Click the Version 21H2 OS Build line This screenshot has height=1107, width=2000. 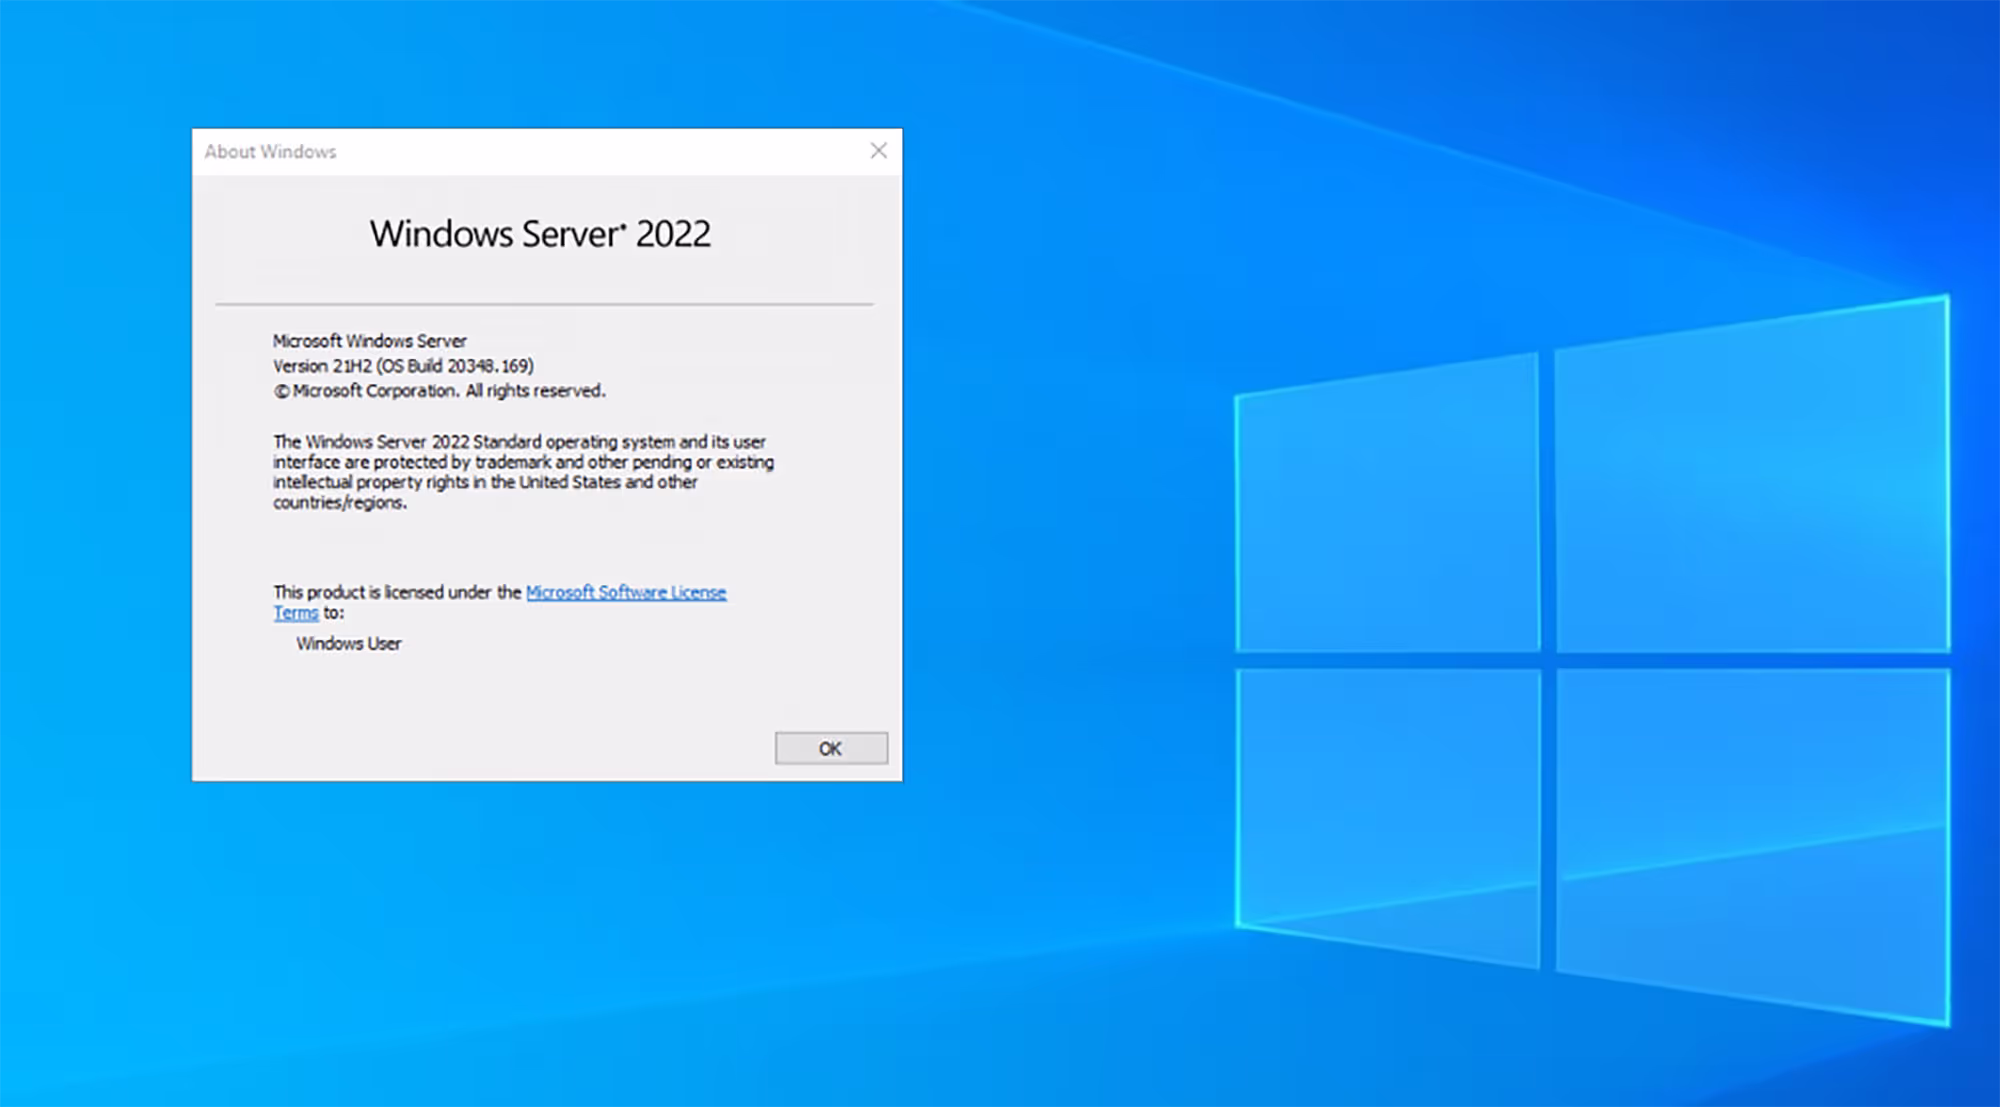[x=403, y=366]
